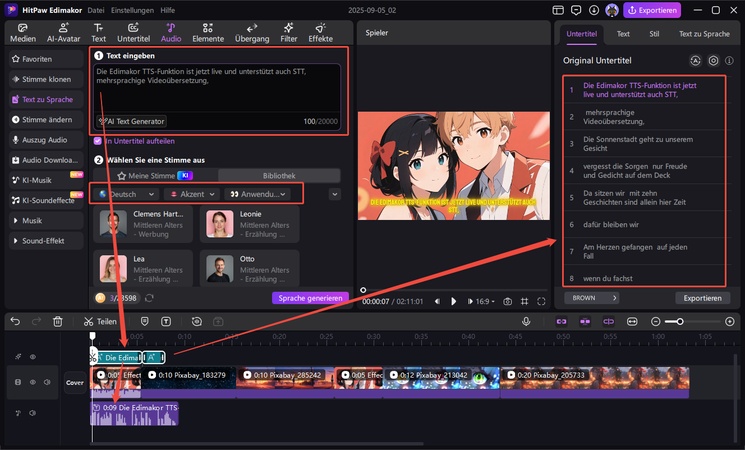Click the refresh credits icon
Screen dimensions: 745x450
[149, 298]
